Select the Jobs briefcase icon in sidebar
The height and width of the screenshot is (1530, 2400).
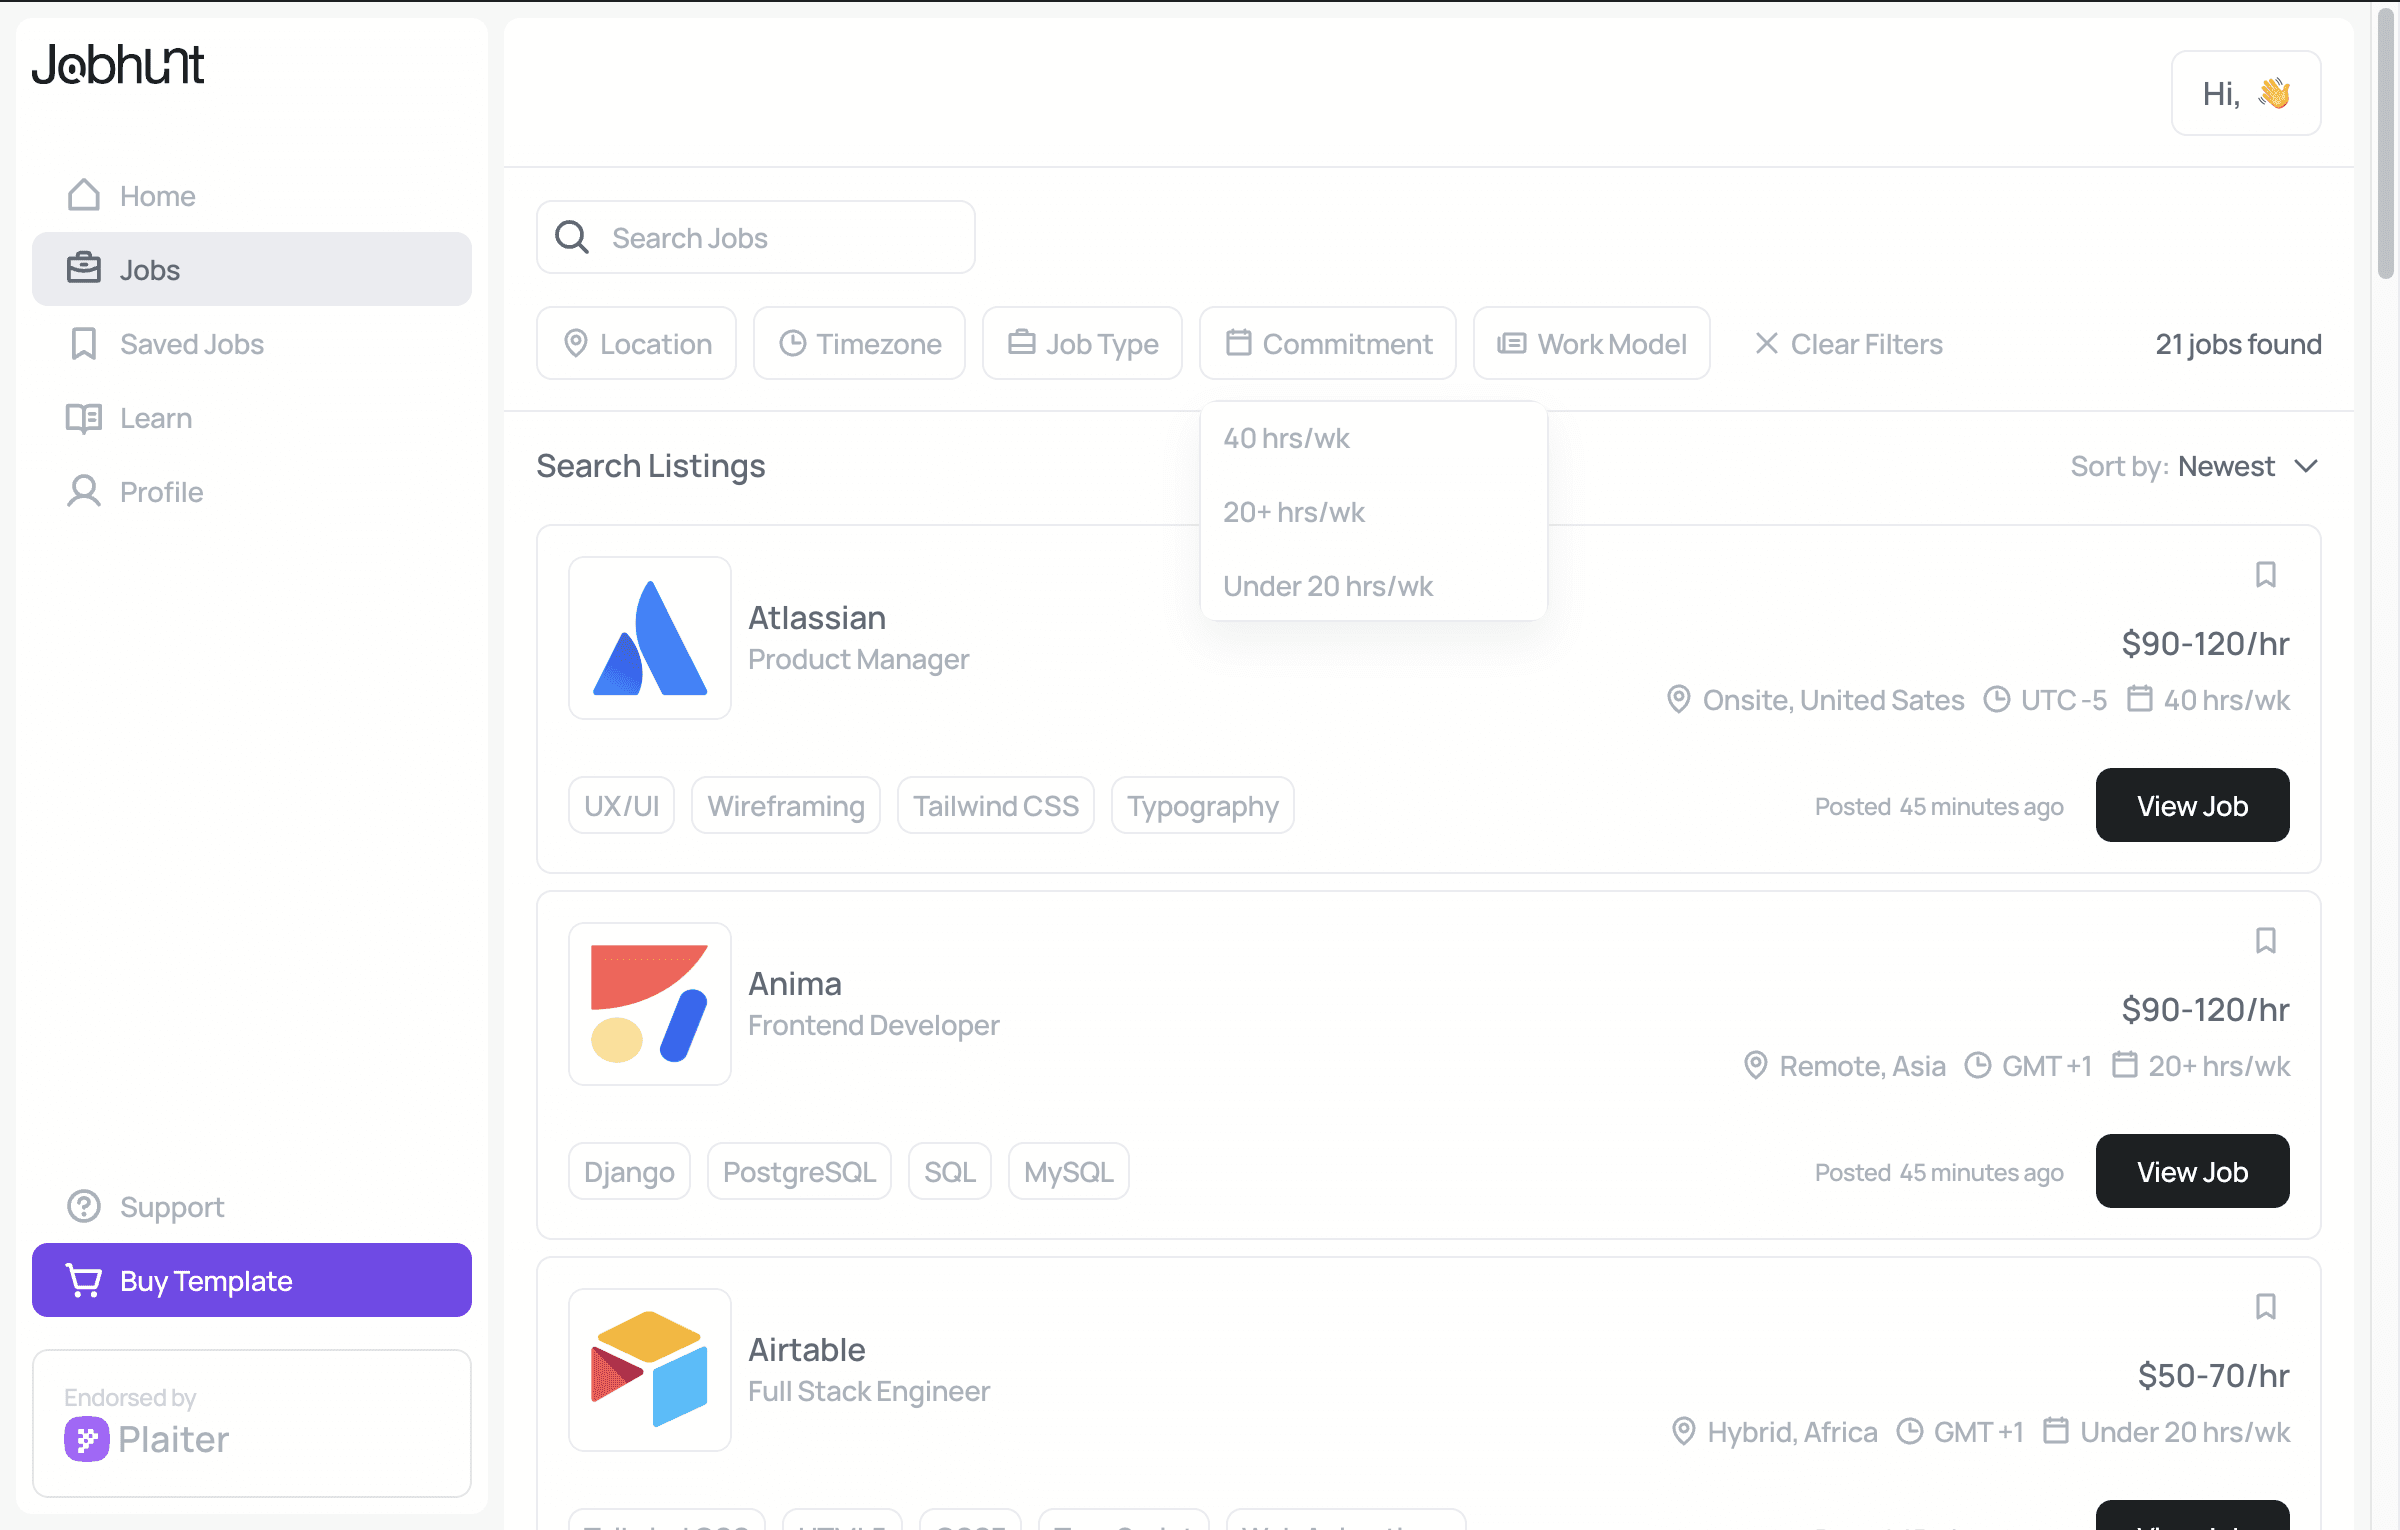tap(84, 268)
